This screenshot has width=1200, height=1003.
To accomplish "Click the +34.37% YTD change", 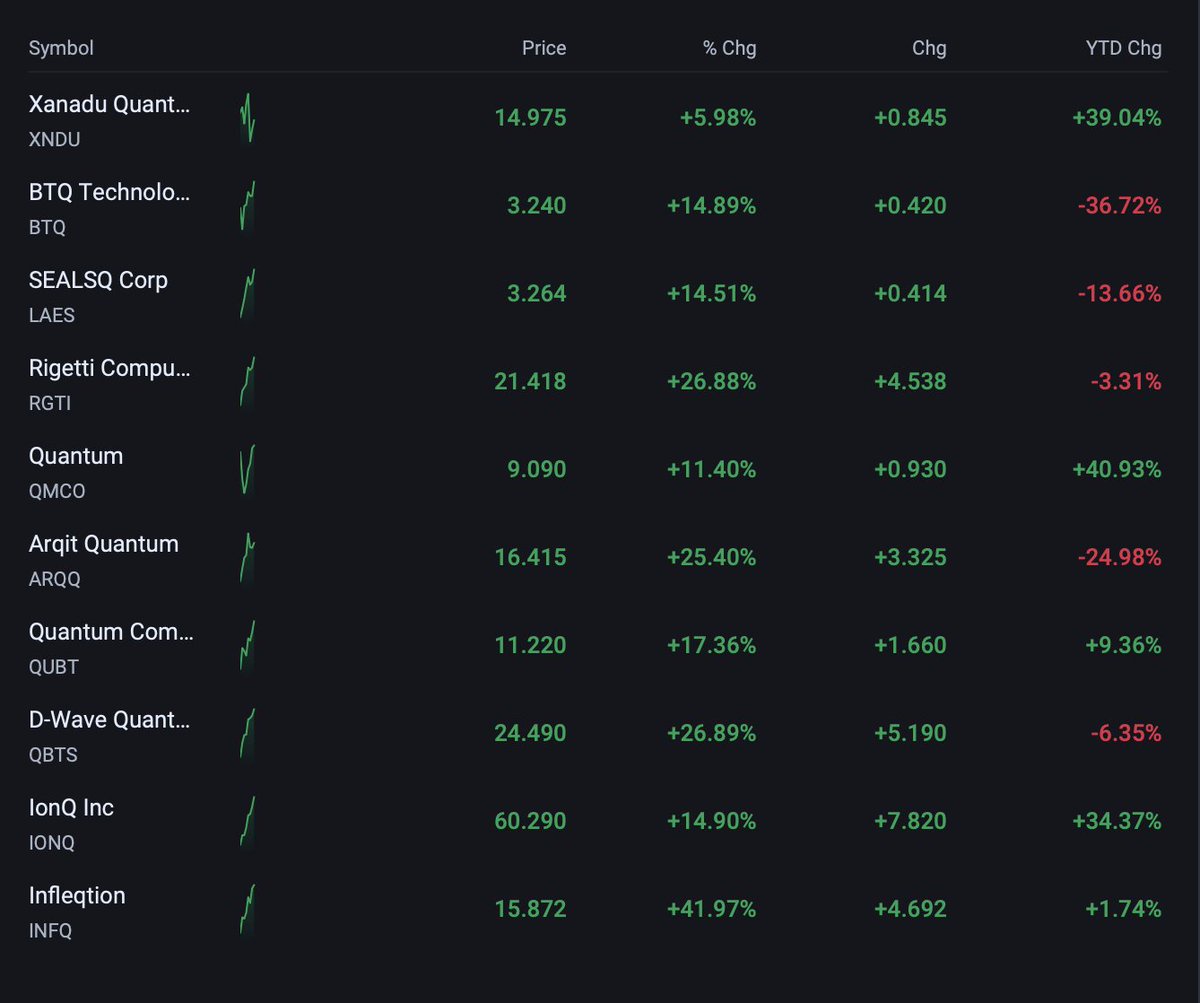I will [x=1117, y=822].
